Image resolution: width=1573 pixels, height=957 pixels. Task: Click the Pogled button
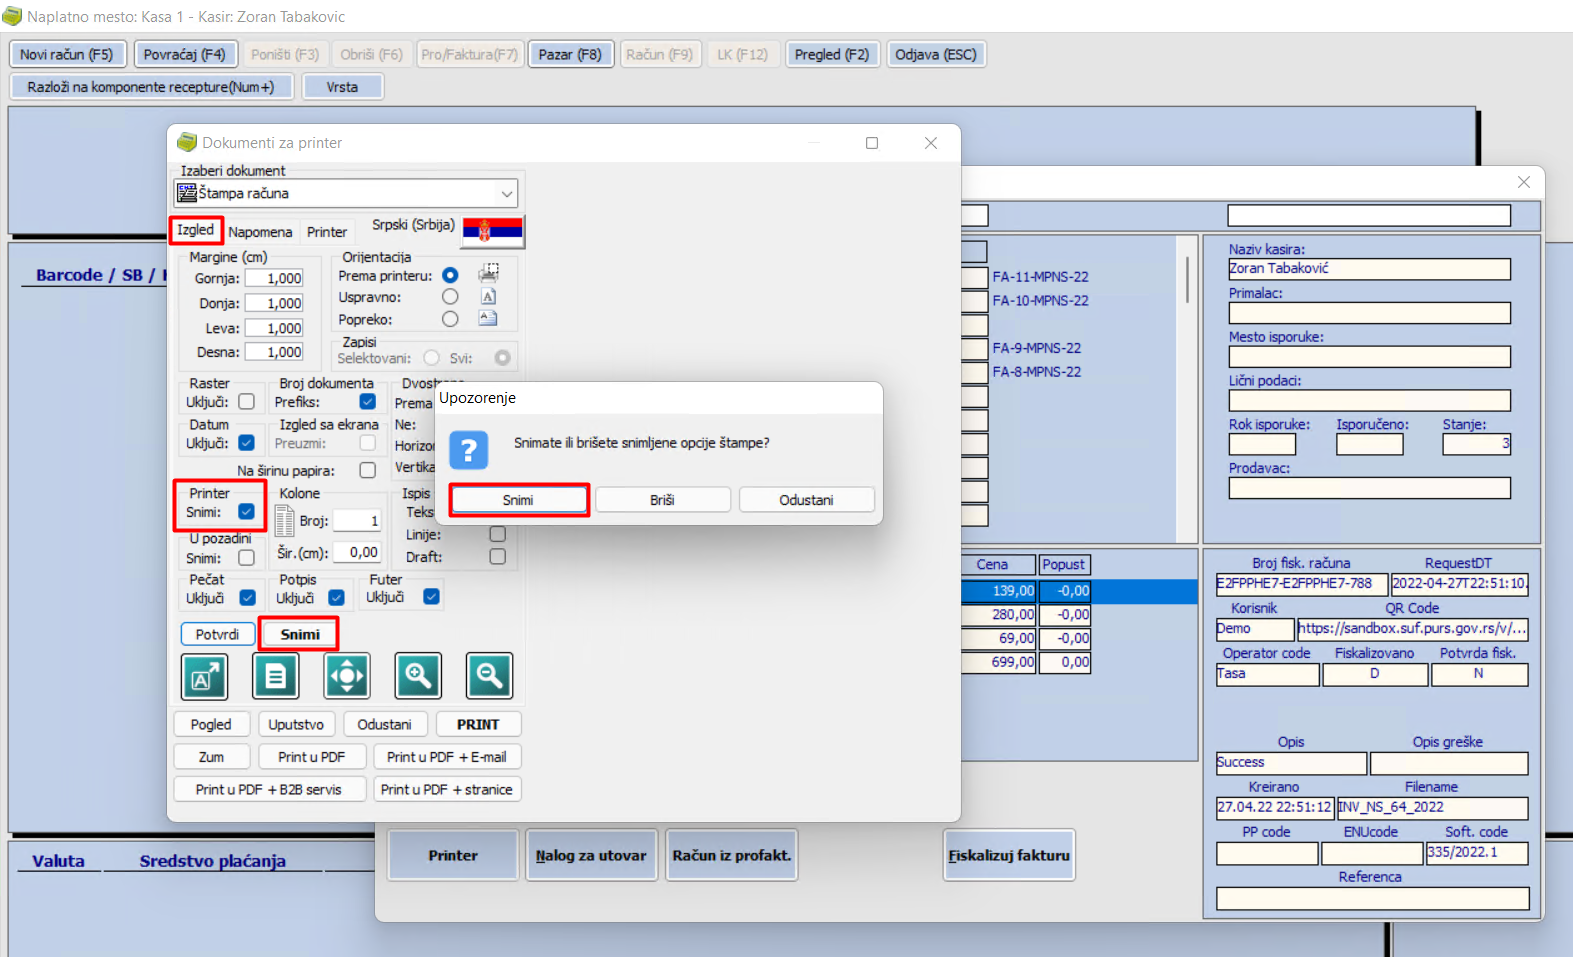pyautogui.click(x=211, y=724)
